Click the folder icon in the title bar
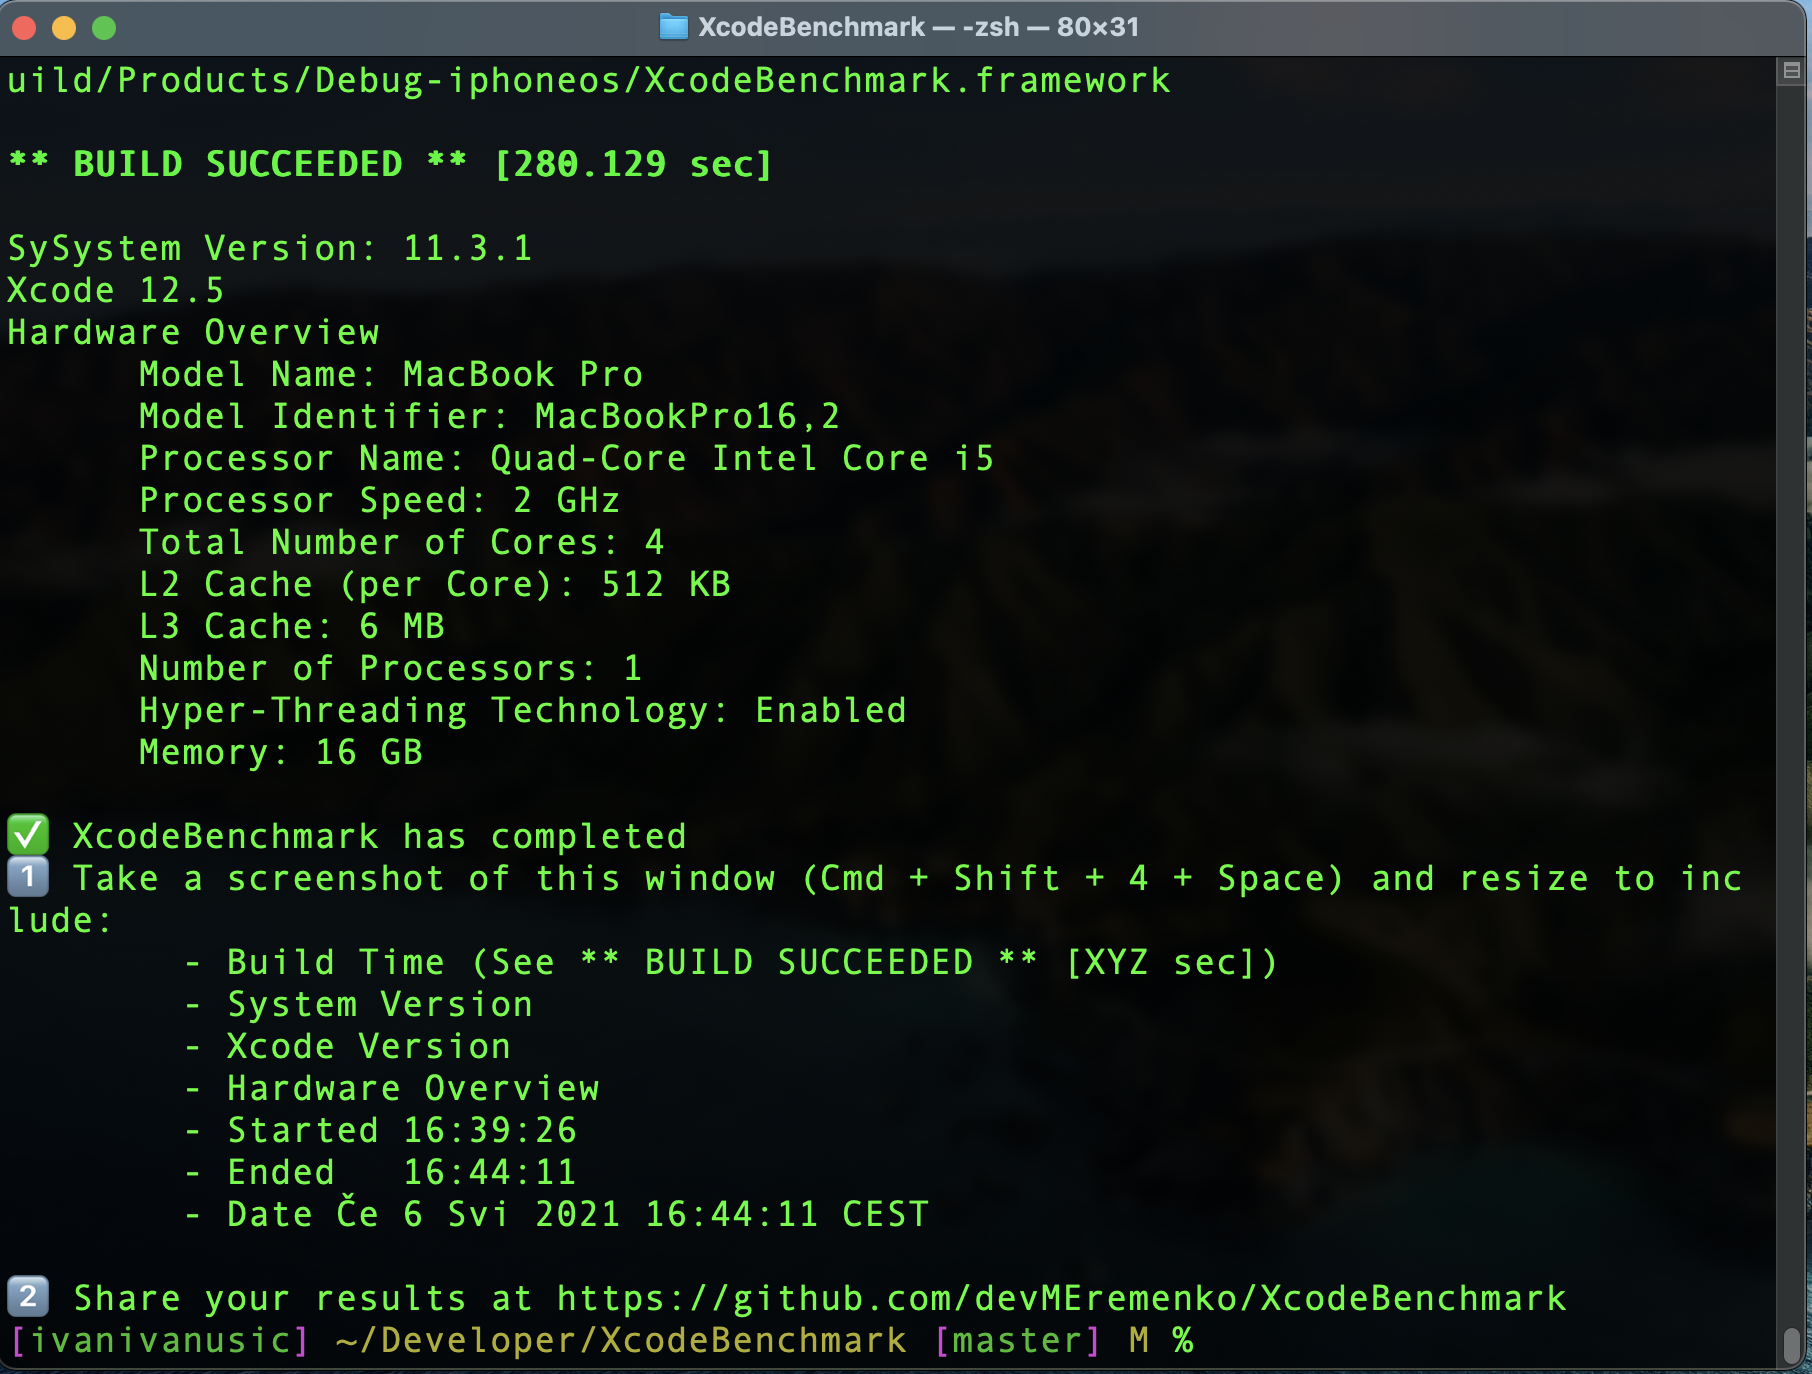The width and height of the screenshot is (1812, 1374). tap(674, 27)
